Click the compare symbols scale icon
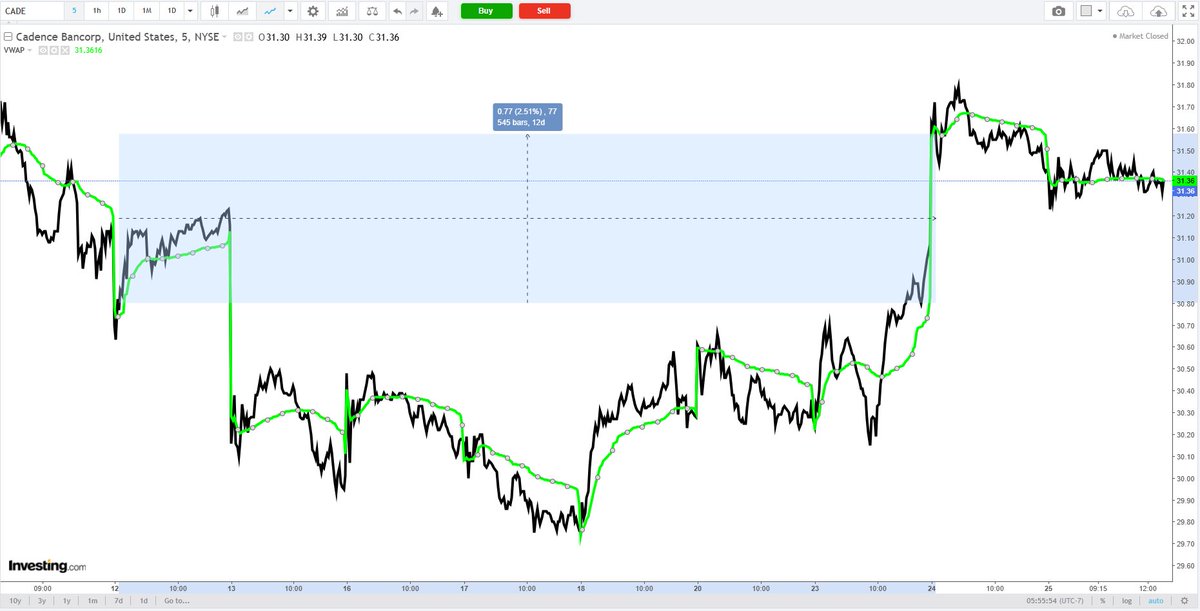The height and width of the screenshot is (611, 1200). (373, 11)
